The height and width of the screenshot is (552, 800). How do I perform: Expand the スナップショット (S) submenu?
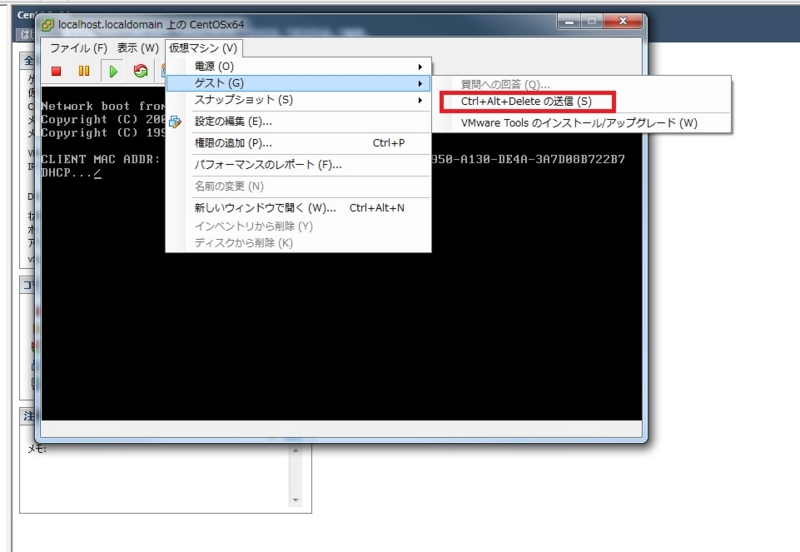(x=298, y=100)
